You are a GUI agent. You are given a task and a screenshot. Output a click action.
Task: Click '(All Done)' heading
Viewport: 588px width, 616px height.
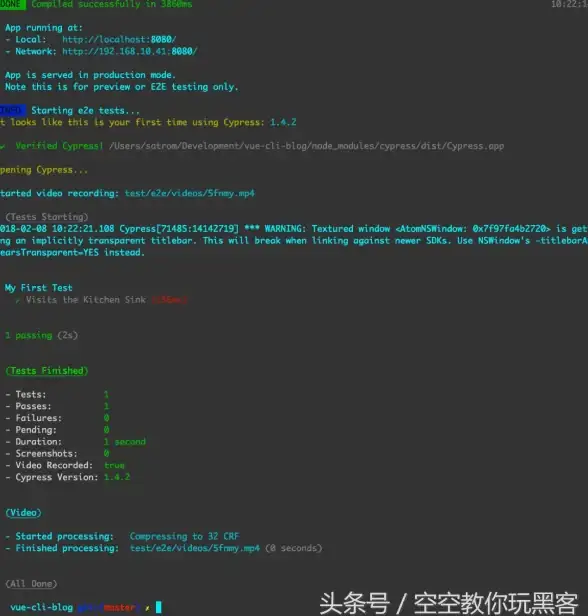pyautogui.click(x=31, y=584)
